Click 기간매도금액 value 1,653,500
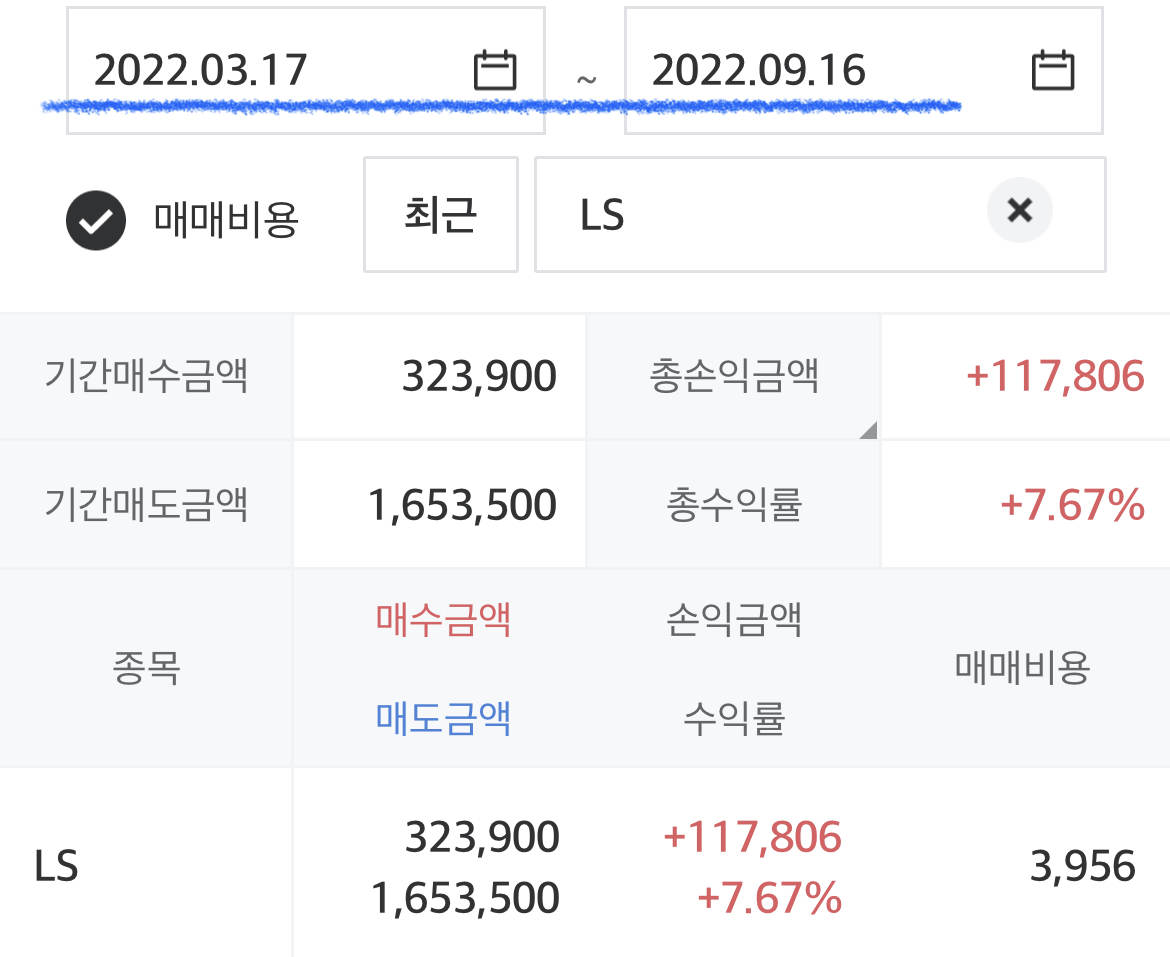 463,505
